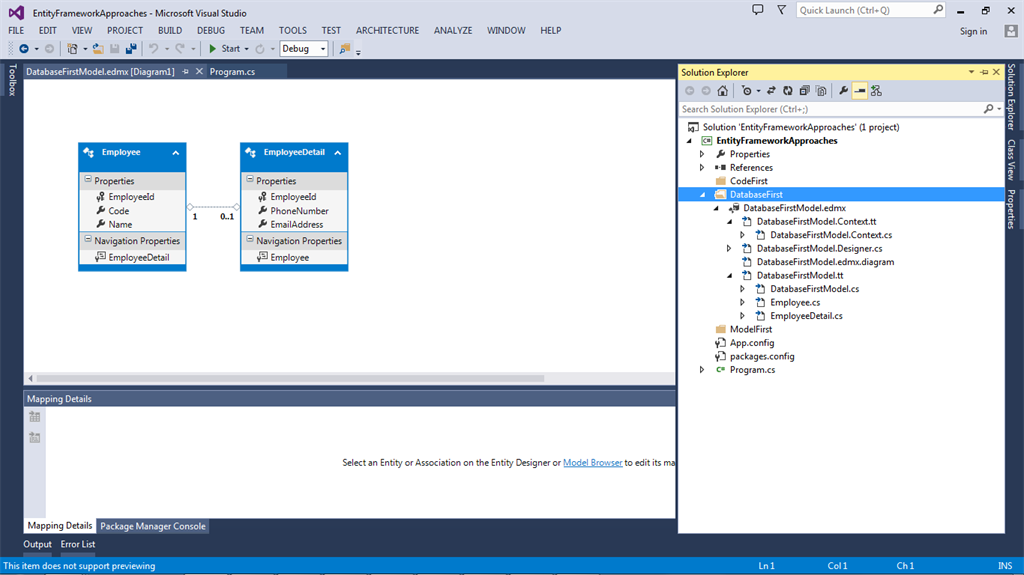This screenshot has width=1024, height=575.
Task: Click the horizontal scrollbar under the diagram
Action: coord(290,378)
